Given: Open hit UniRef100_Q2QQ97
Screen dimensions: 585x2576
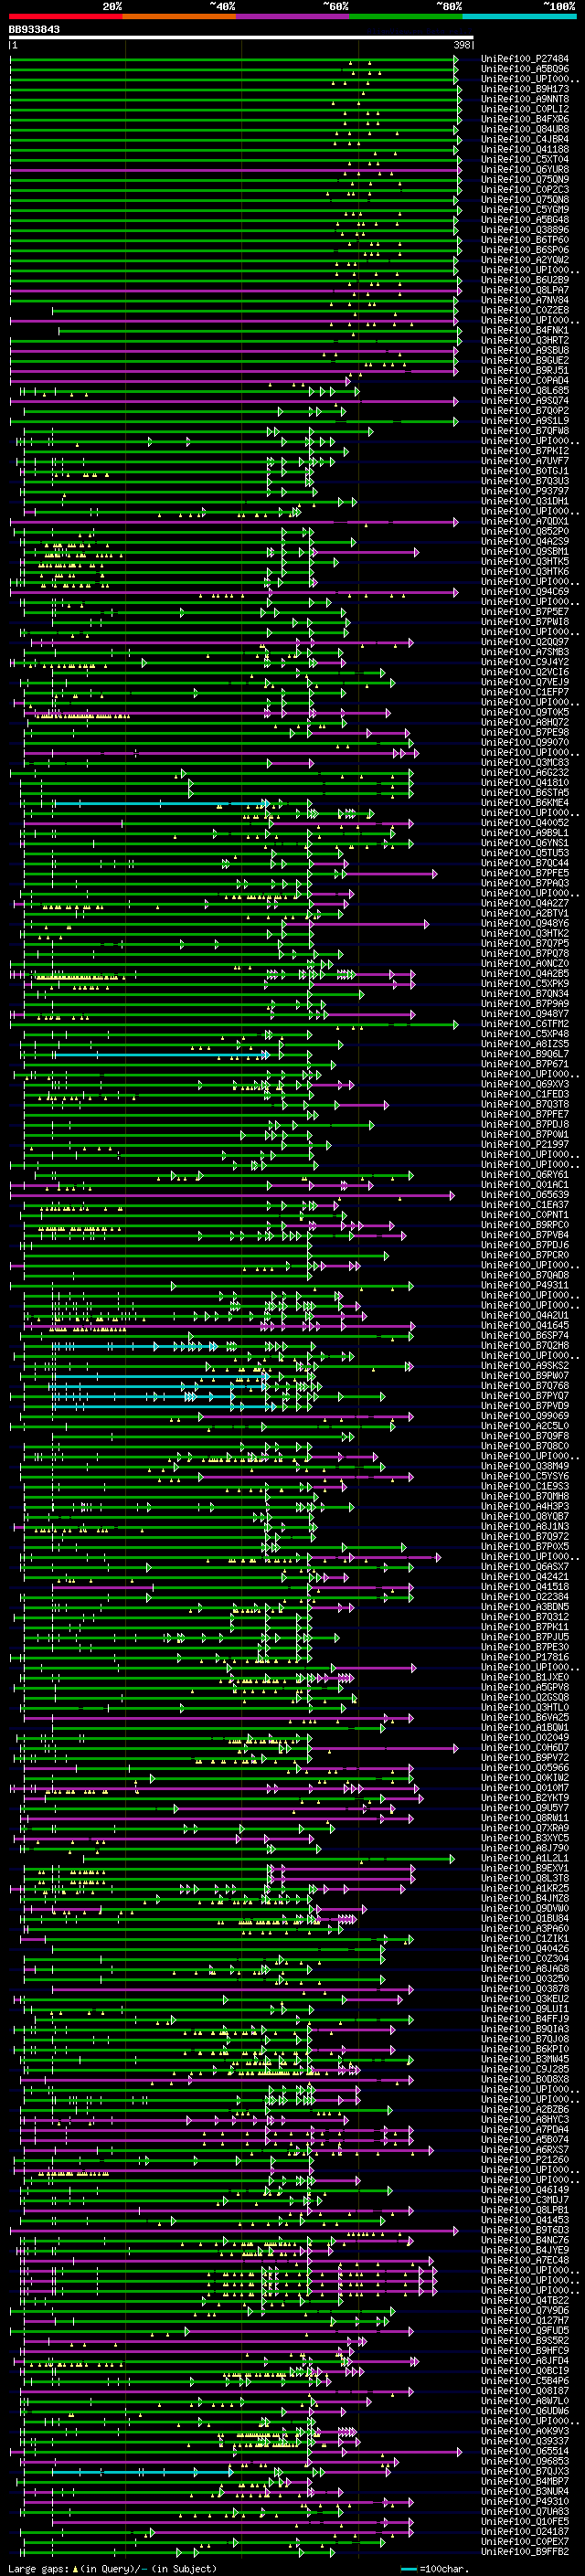Looking at the screenshot, I should click(x=524, y=642).
